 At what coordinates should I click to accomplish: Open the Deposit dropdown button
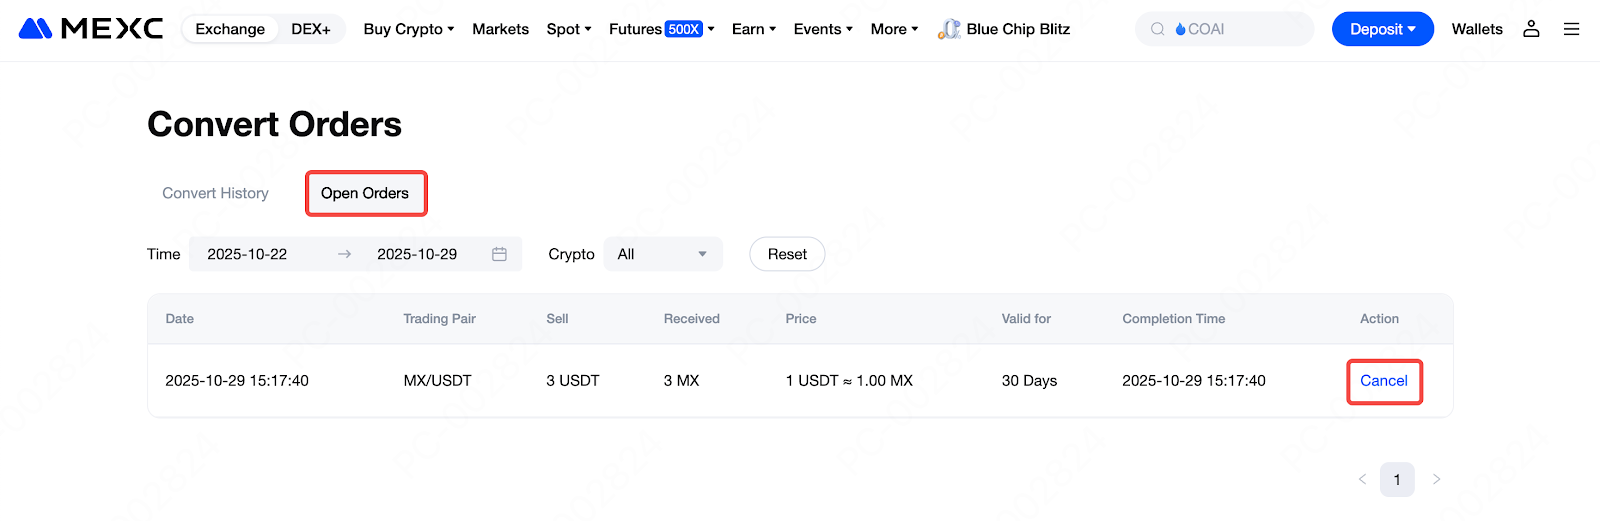[1382, 29]
